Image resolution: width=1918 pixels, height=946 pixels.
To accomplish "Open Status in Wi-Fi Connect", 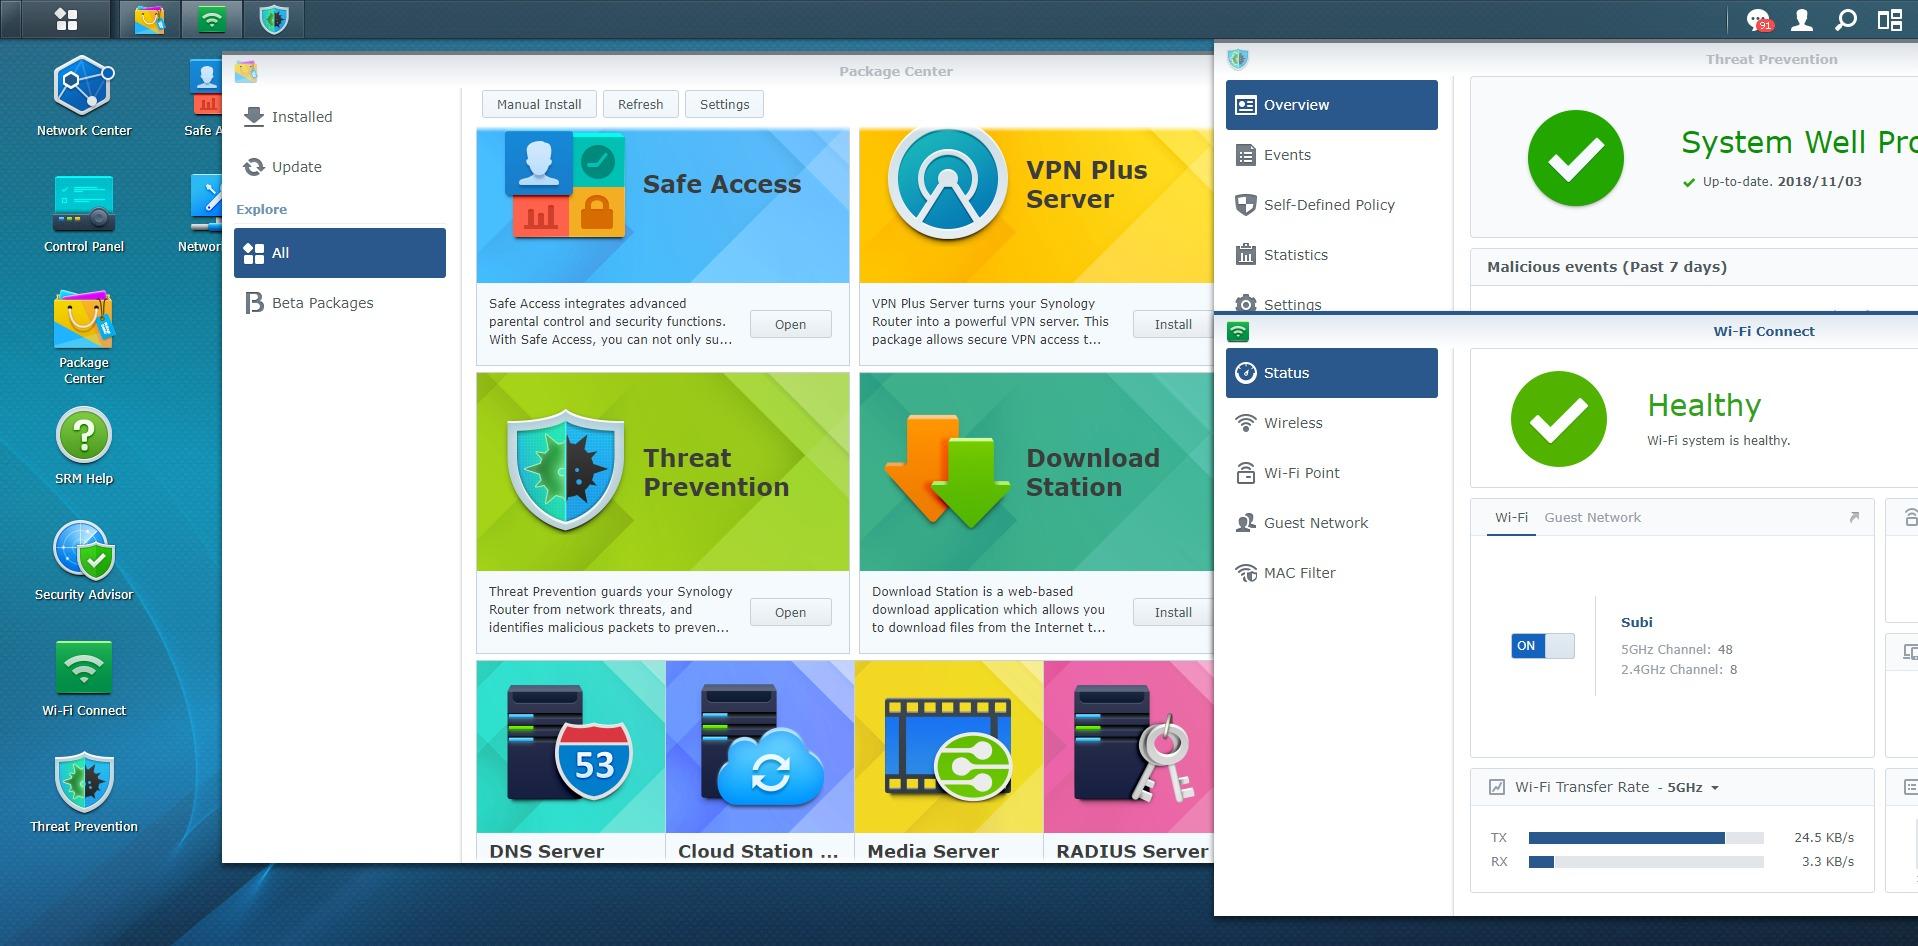I will click(1332, 373).
